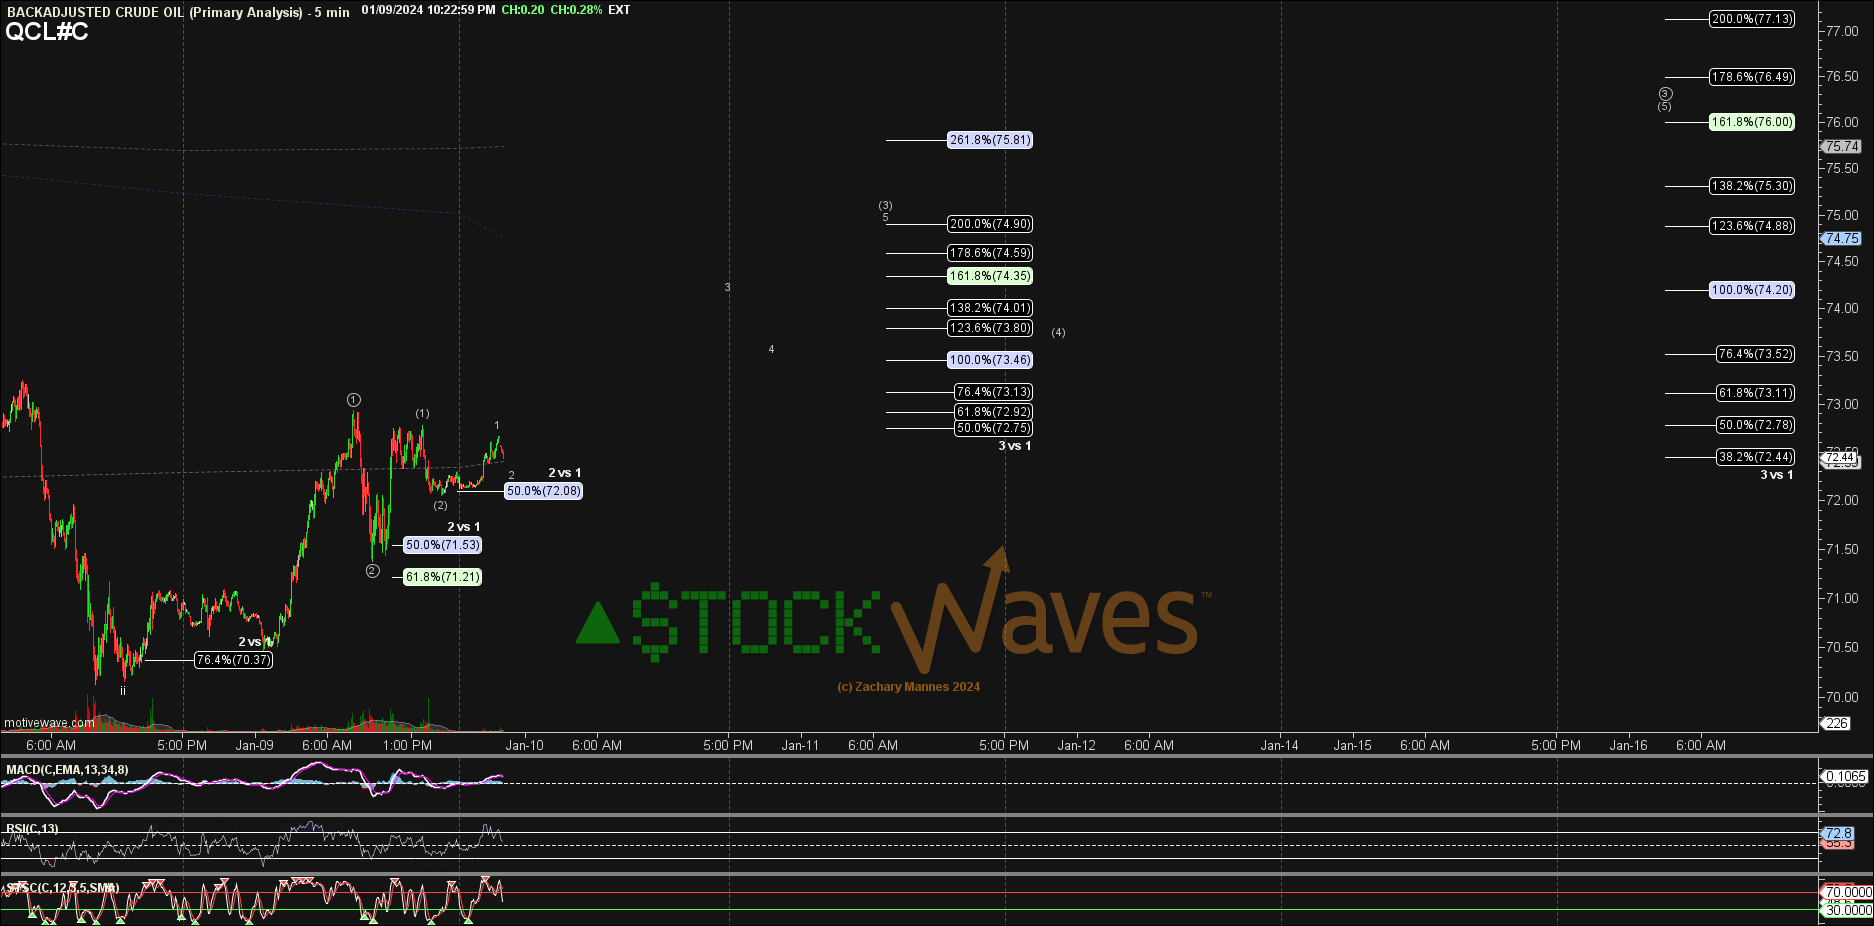Screen dimensions: 1874x926
Task: Click the 74.75 blue price tag on the axis
Action: coord(1841,239)
